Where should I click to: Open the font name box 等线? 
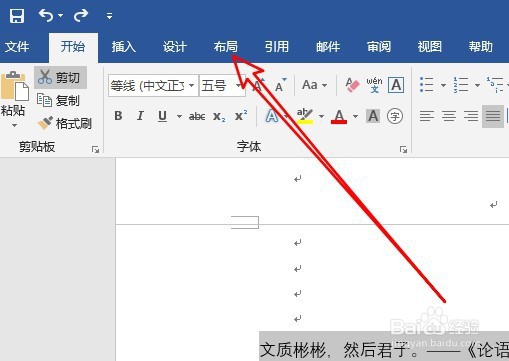153,86
